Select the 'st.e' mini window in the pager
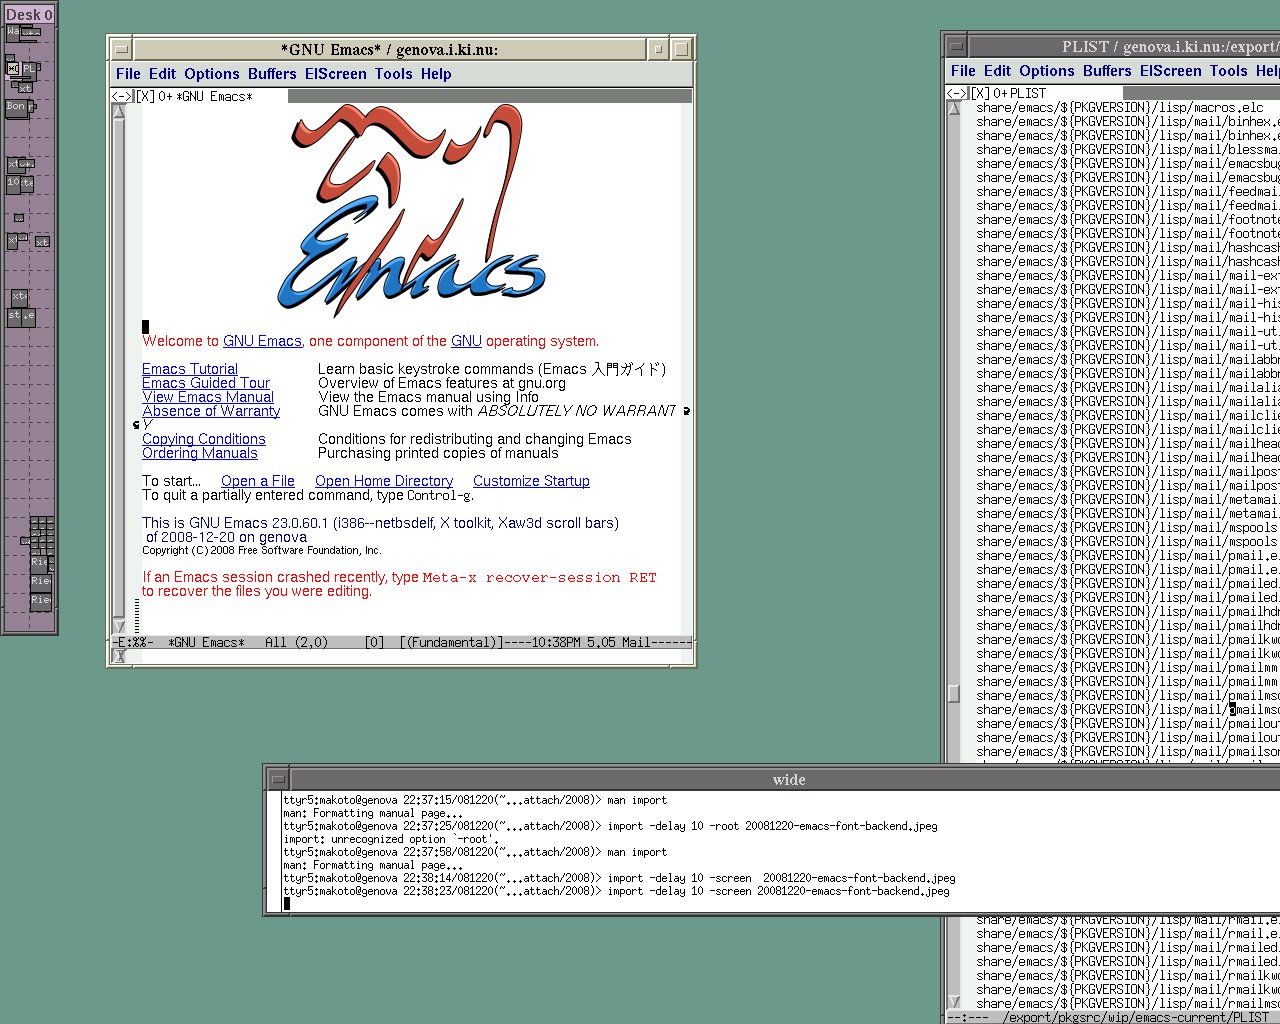This screenshot has height=1024, width=1280. click(21, 317)
